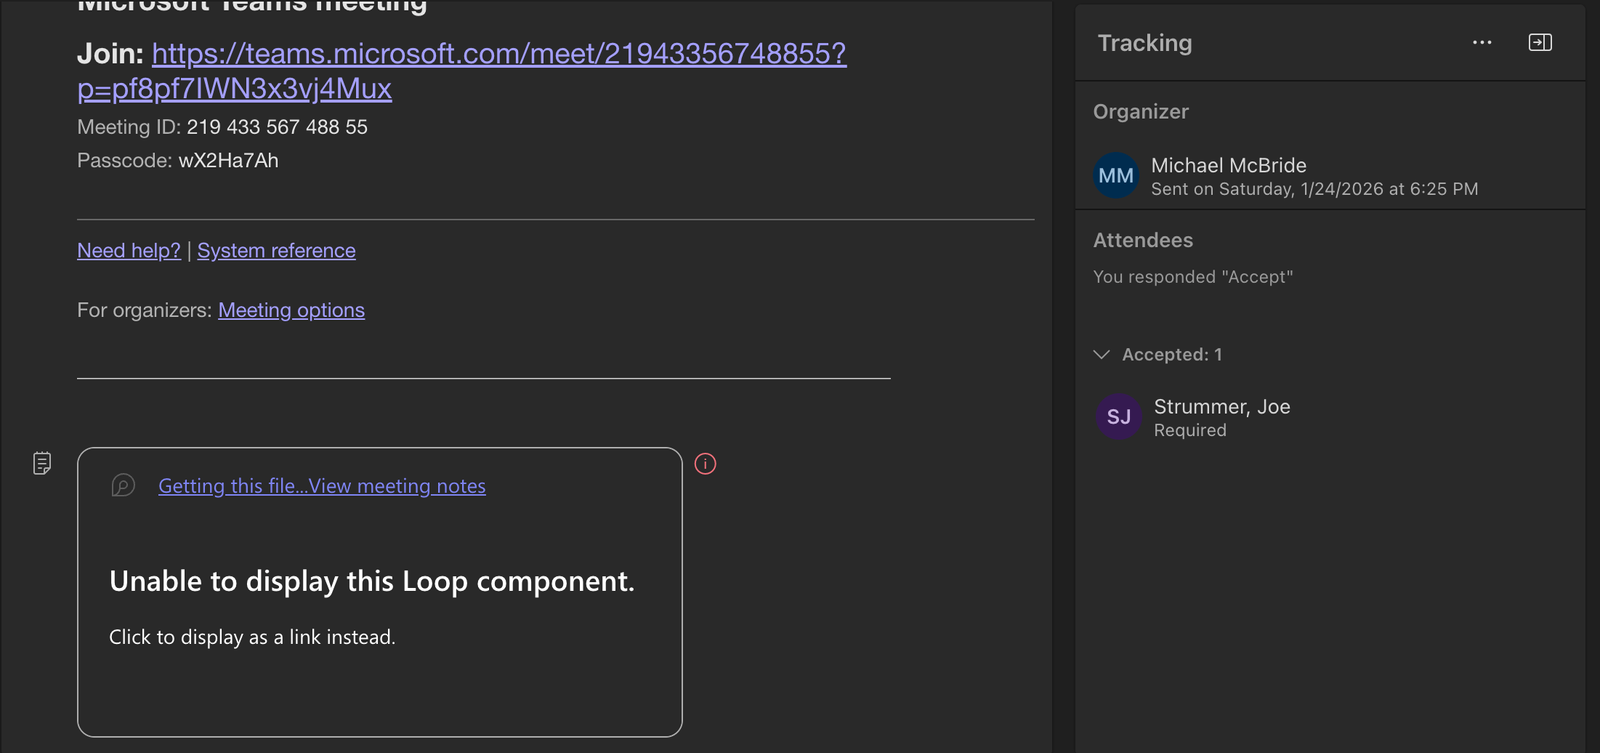Click the "Unable to display this Loop component" heading
Viewport: 1600px width, 753px height.
[372, 582]
